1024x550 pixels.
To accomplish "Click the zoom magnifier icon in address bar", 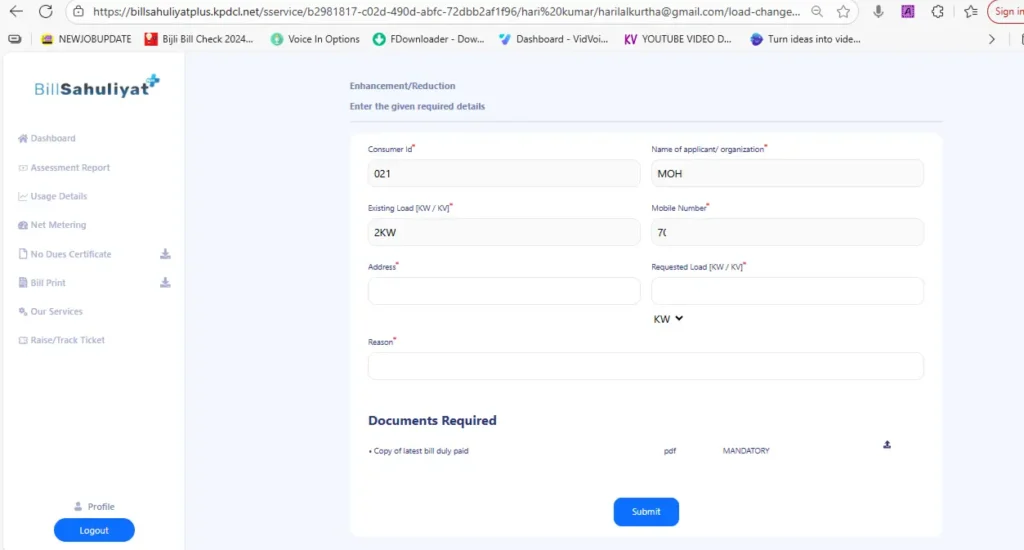I will click(817, 12).
